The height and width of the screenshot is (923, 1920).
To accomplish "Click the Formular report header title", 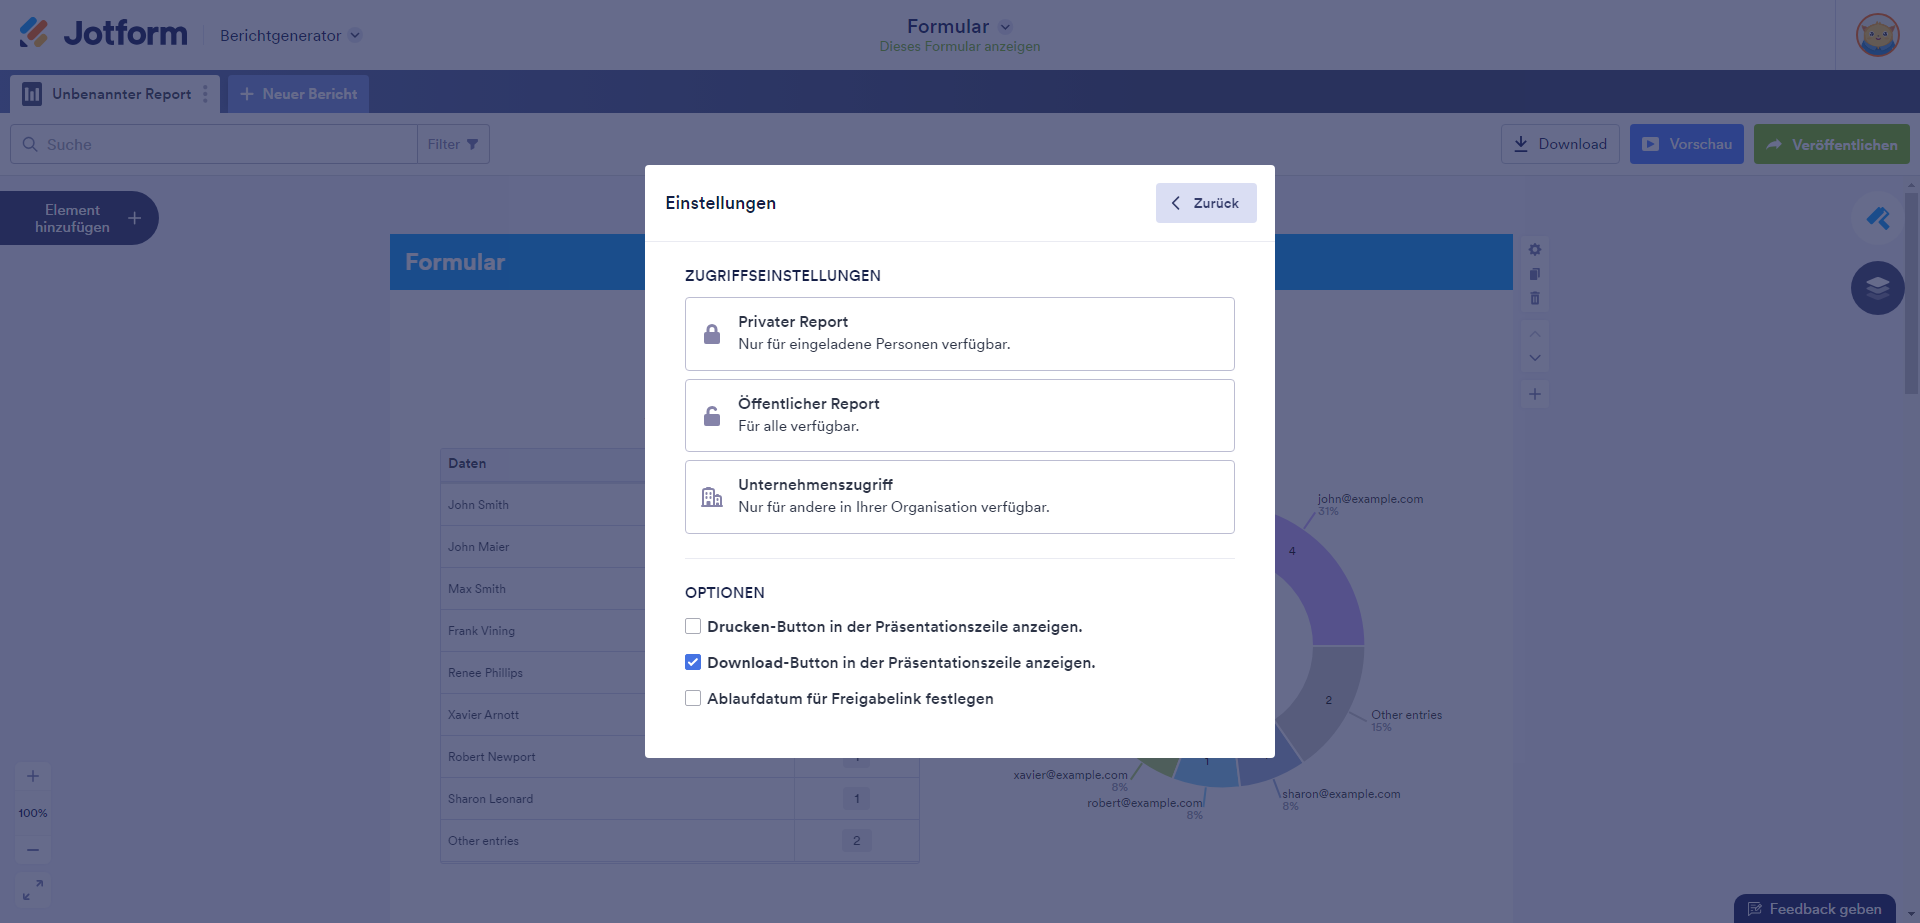I will pyautogui.click(x=455, y=262).
